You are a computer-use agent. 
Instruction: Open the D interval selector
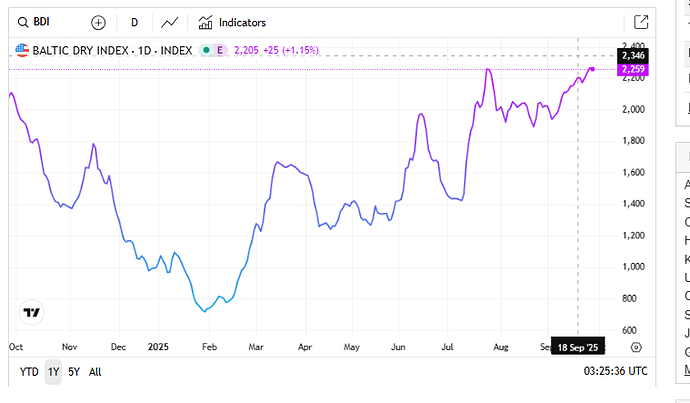point(135,22)
